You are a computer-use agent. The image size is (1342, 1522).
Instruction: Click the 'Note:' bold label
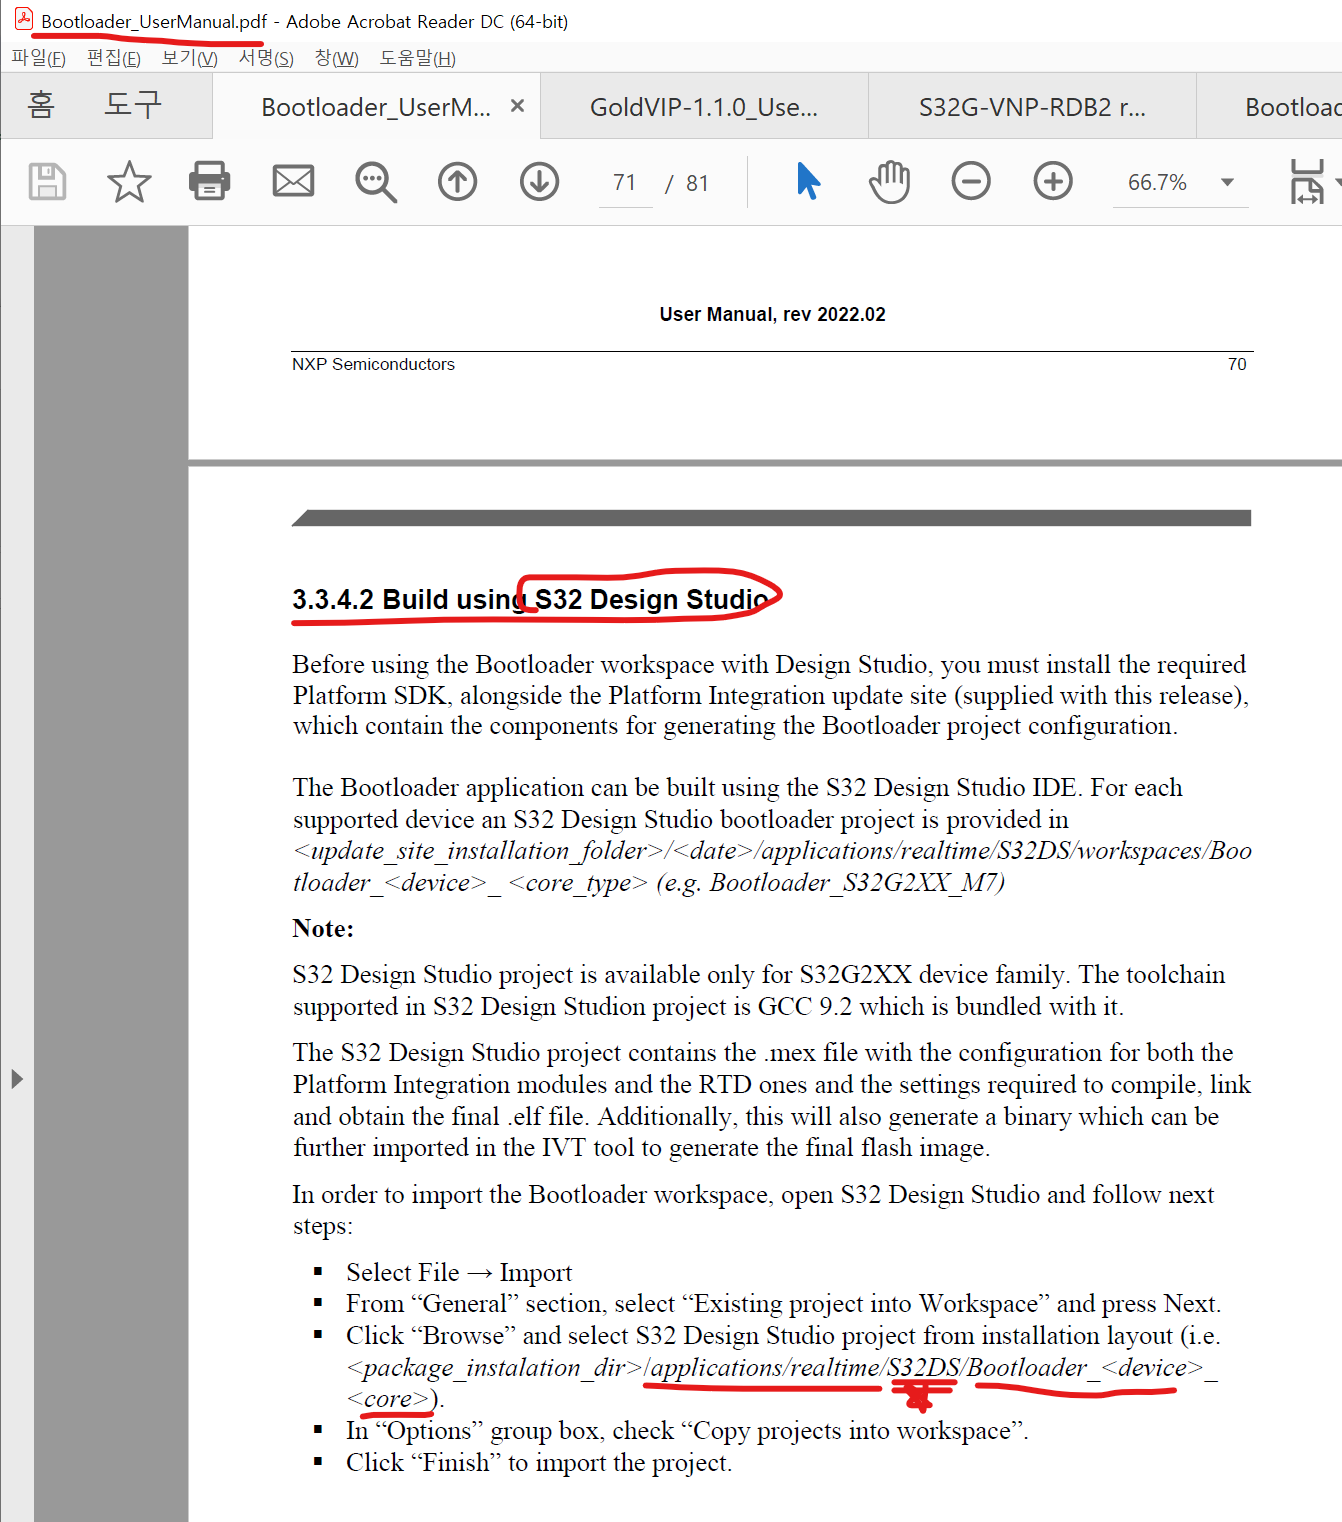coord(323,929)
